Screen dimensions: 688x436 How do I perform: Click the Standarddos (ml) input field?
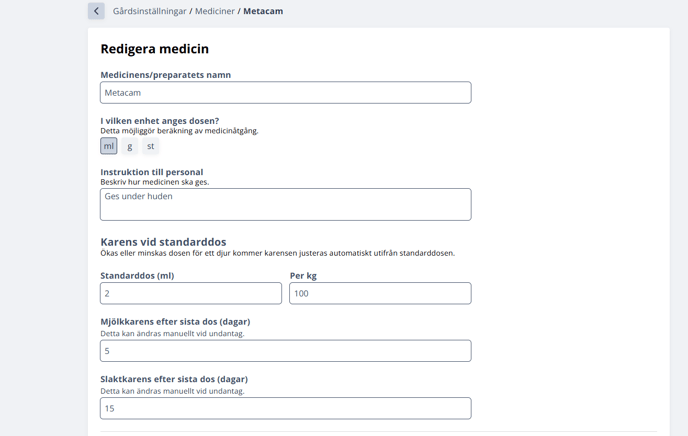click(191, 293)
